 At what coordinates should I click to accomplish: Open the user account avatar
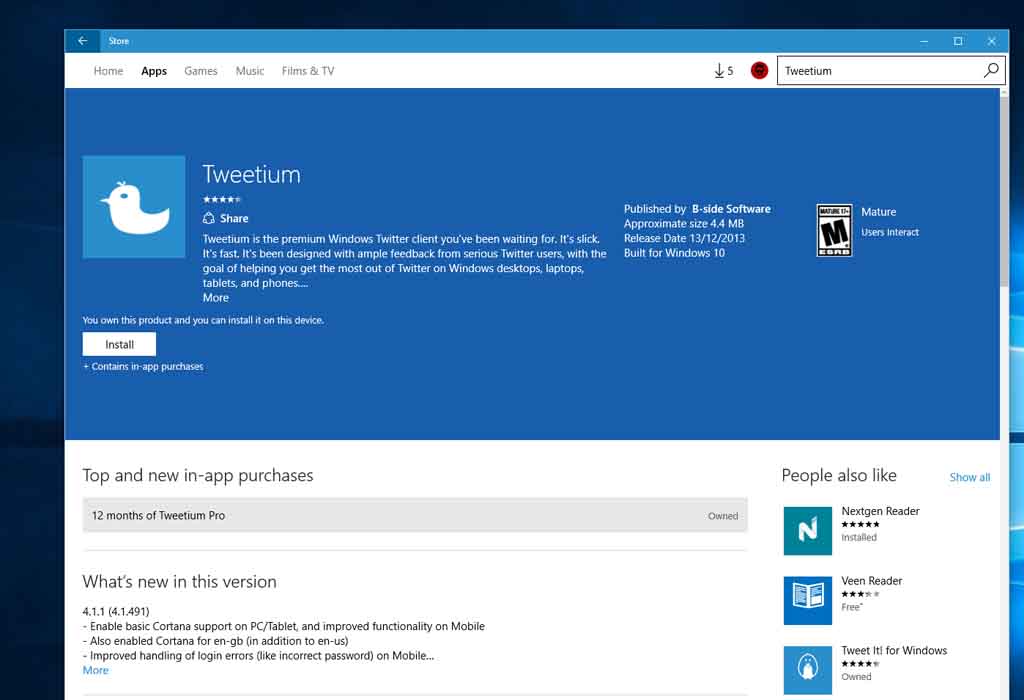[759, 71]
